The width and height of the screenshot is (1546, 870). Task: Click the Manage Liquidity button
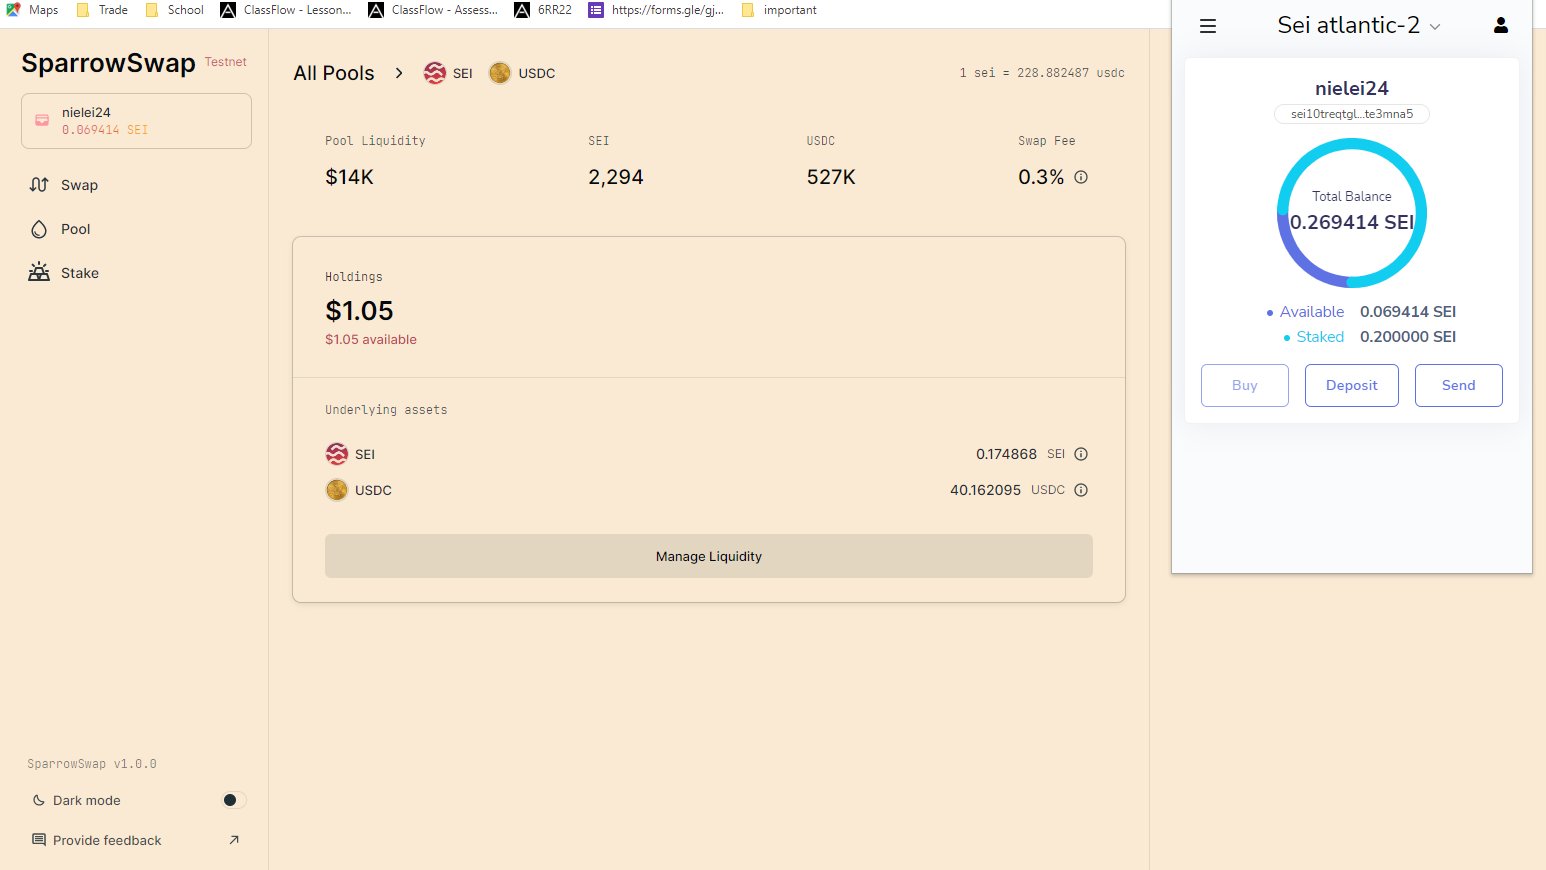(709, 556)
